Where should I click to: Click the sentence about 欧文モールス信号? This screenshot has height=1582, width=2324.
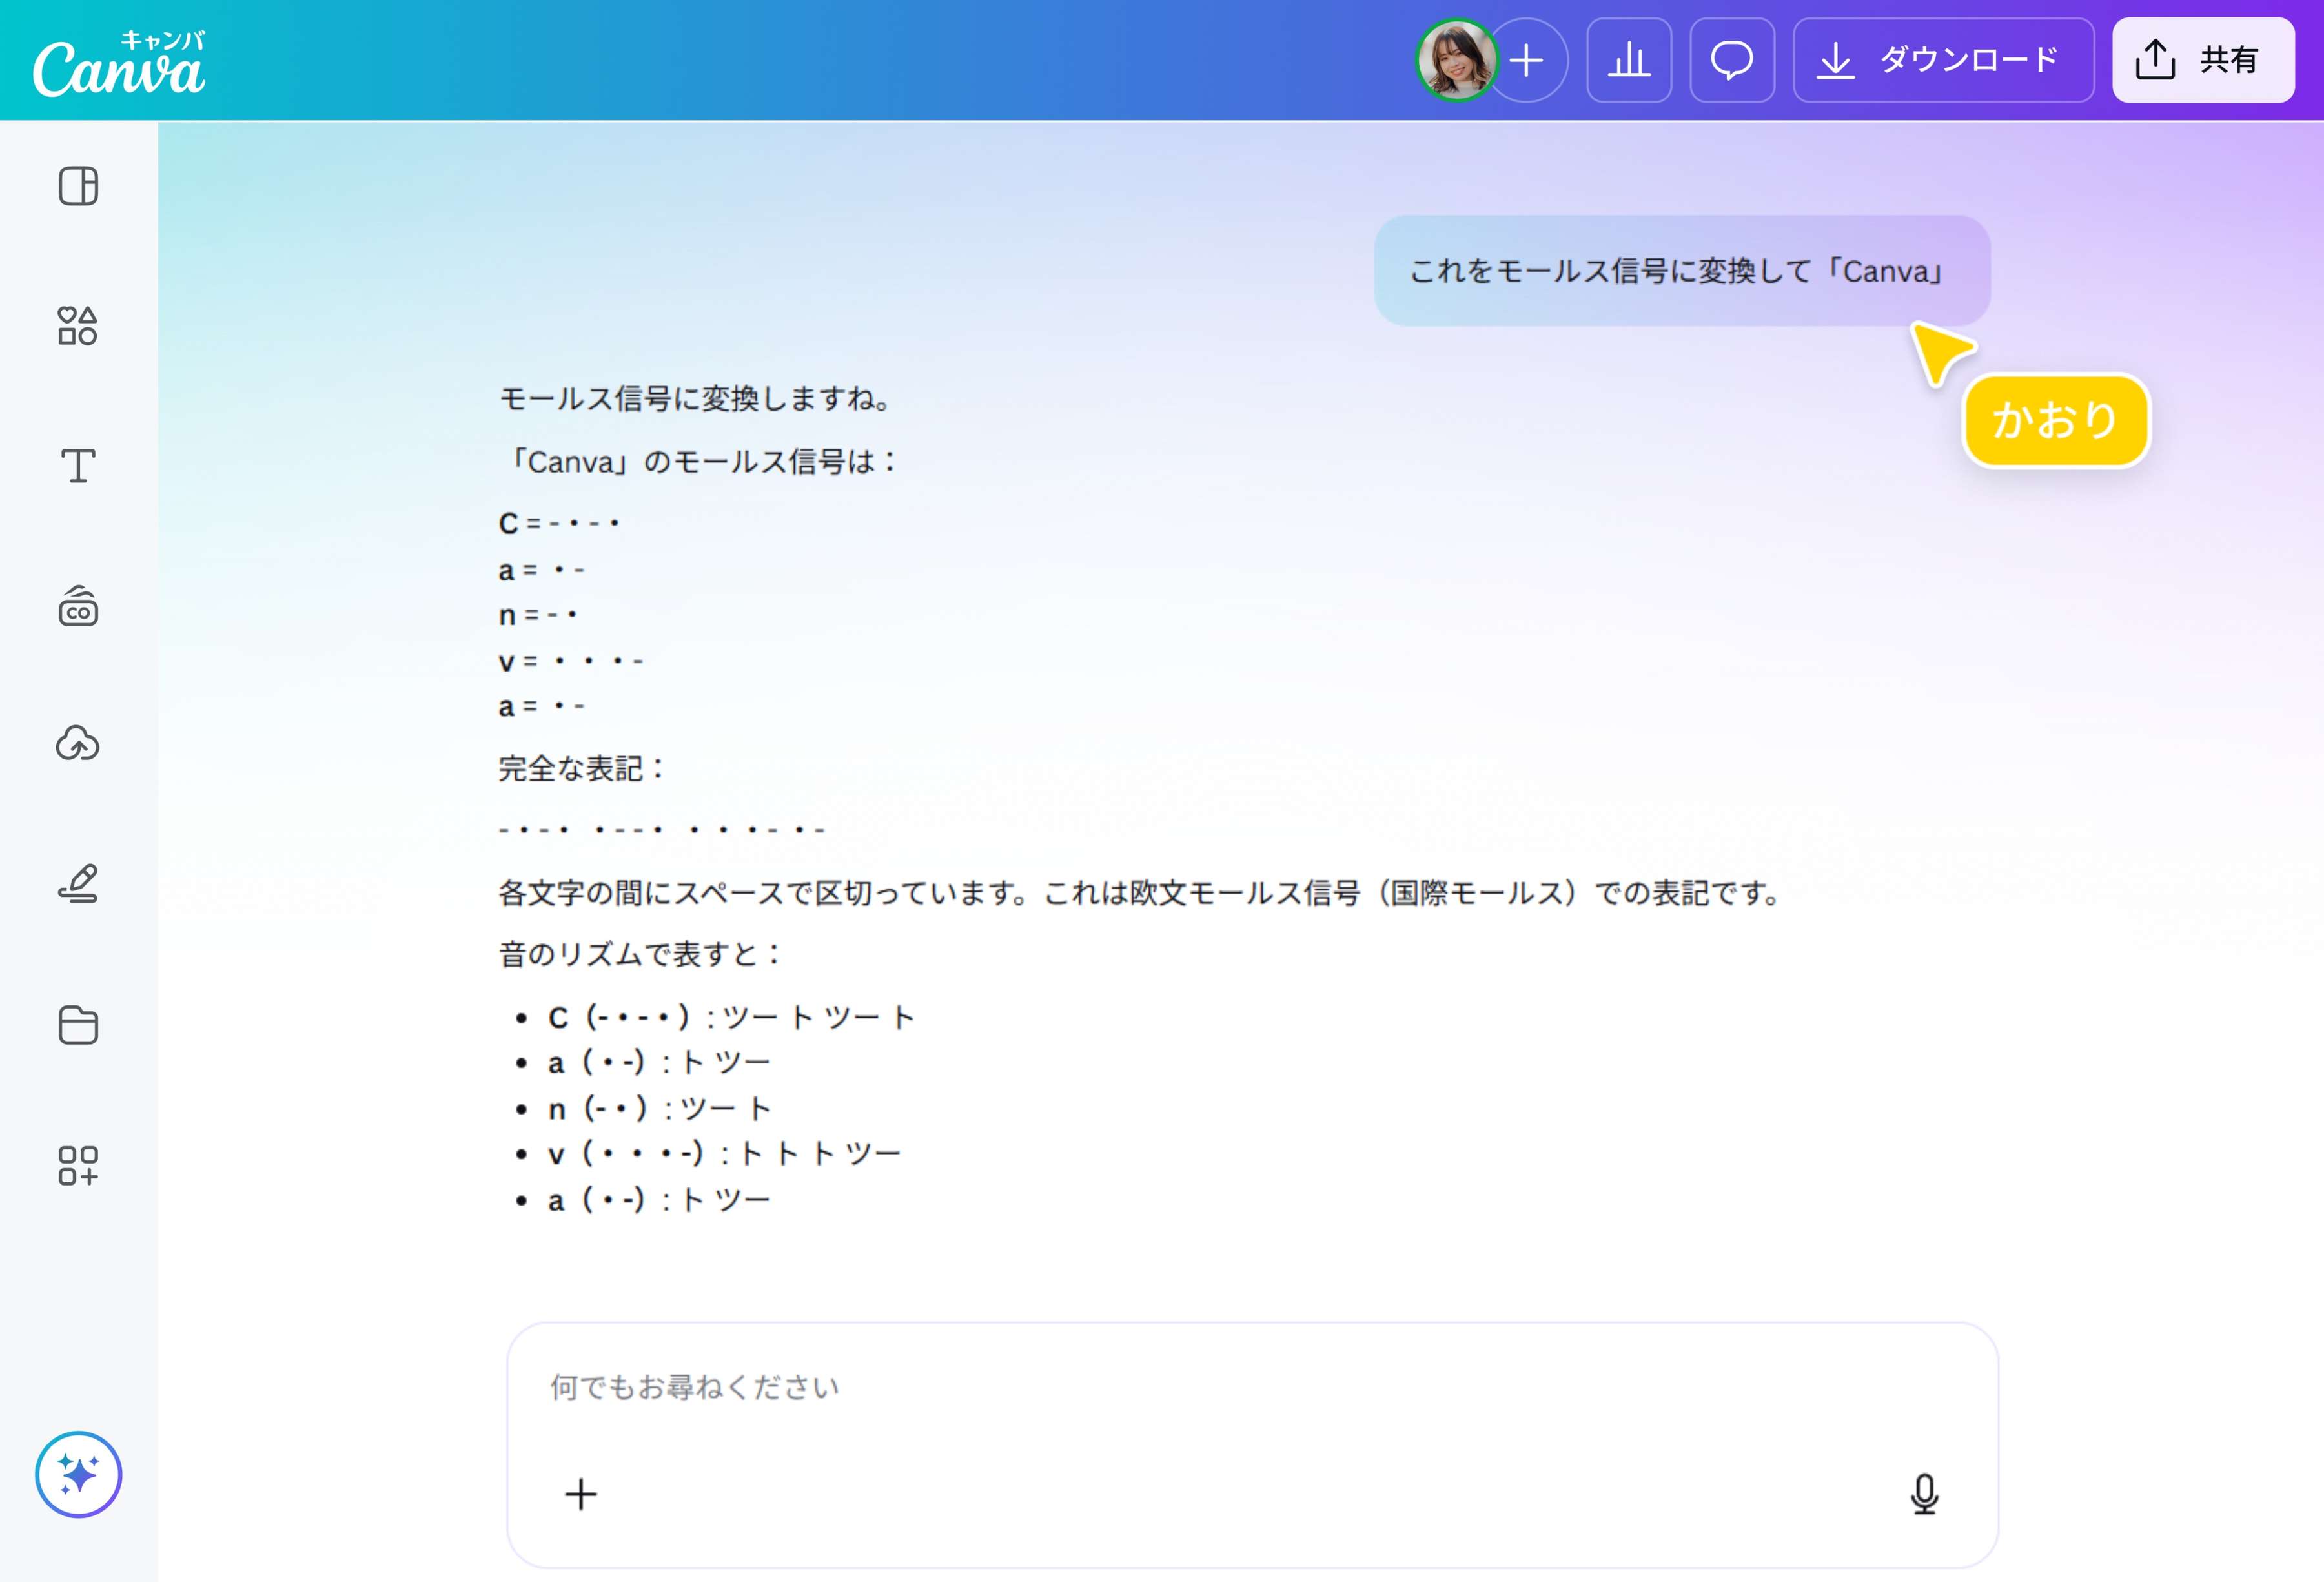1141,892
